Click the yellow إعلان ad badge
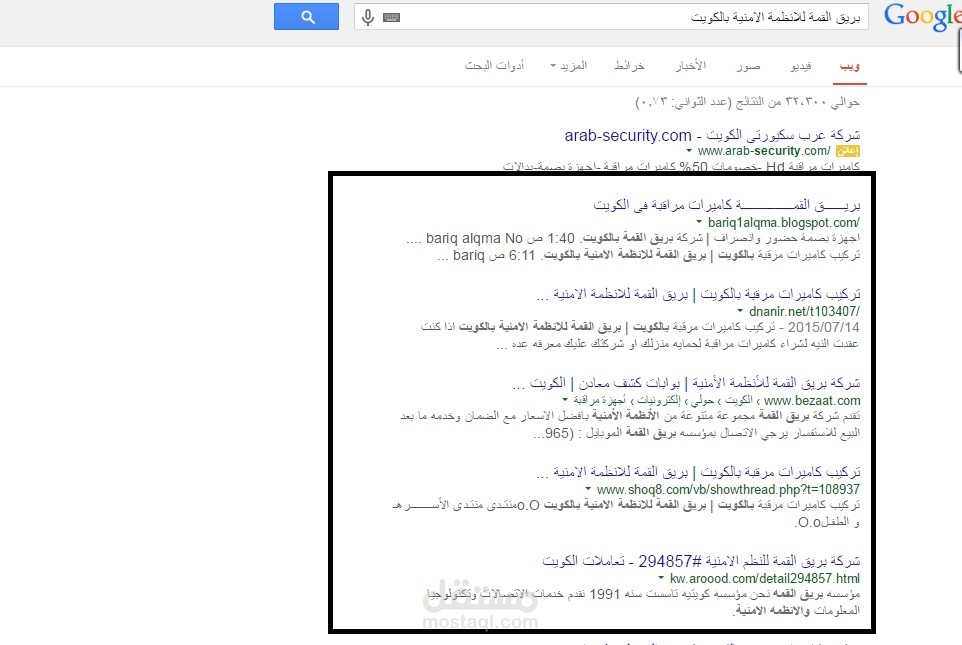Viewport: 962px width, 645px height. tap(848, 151)
